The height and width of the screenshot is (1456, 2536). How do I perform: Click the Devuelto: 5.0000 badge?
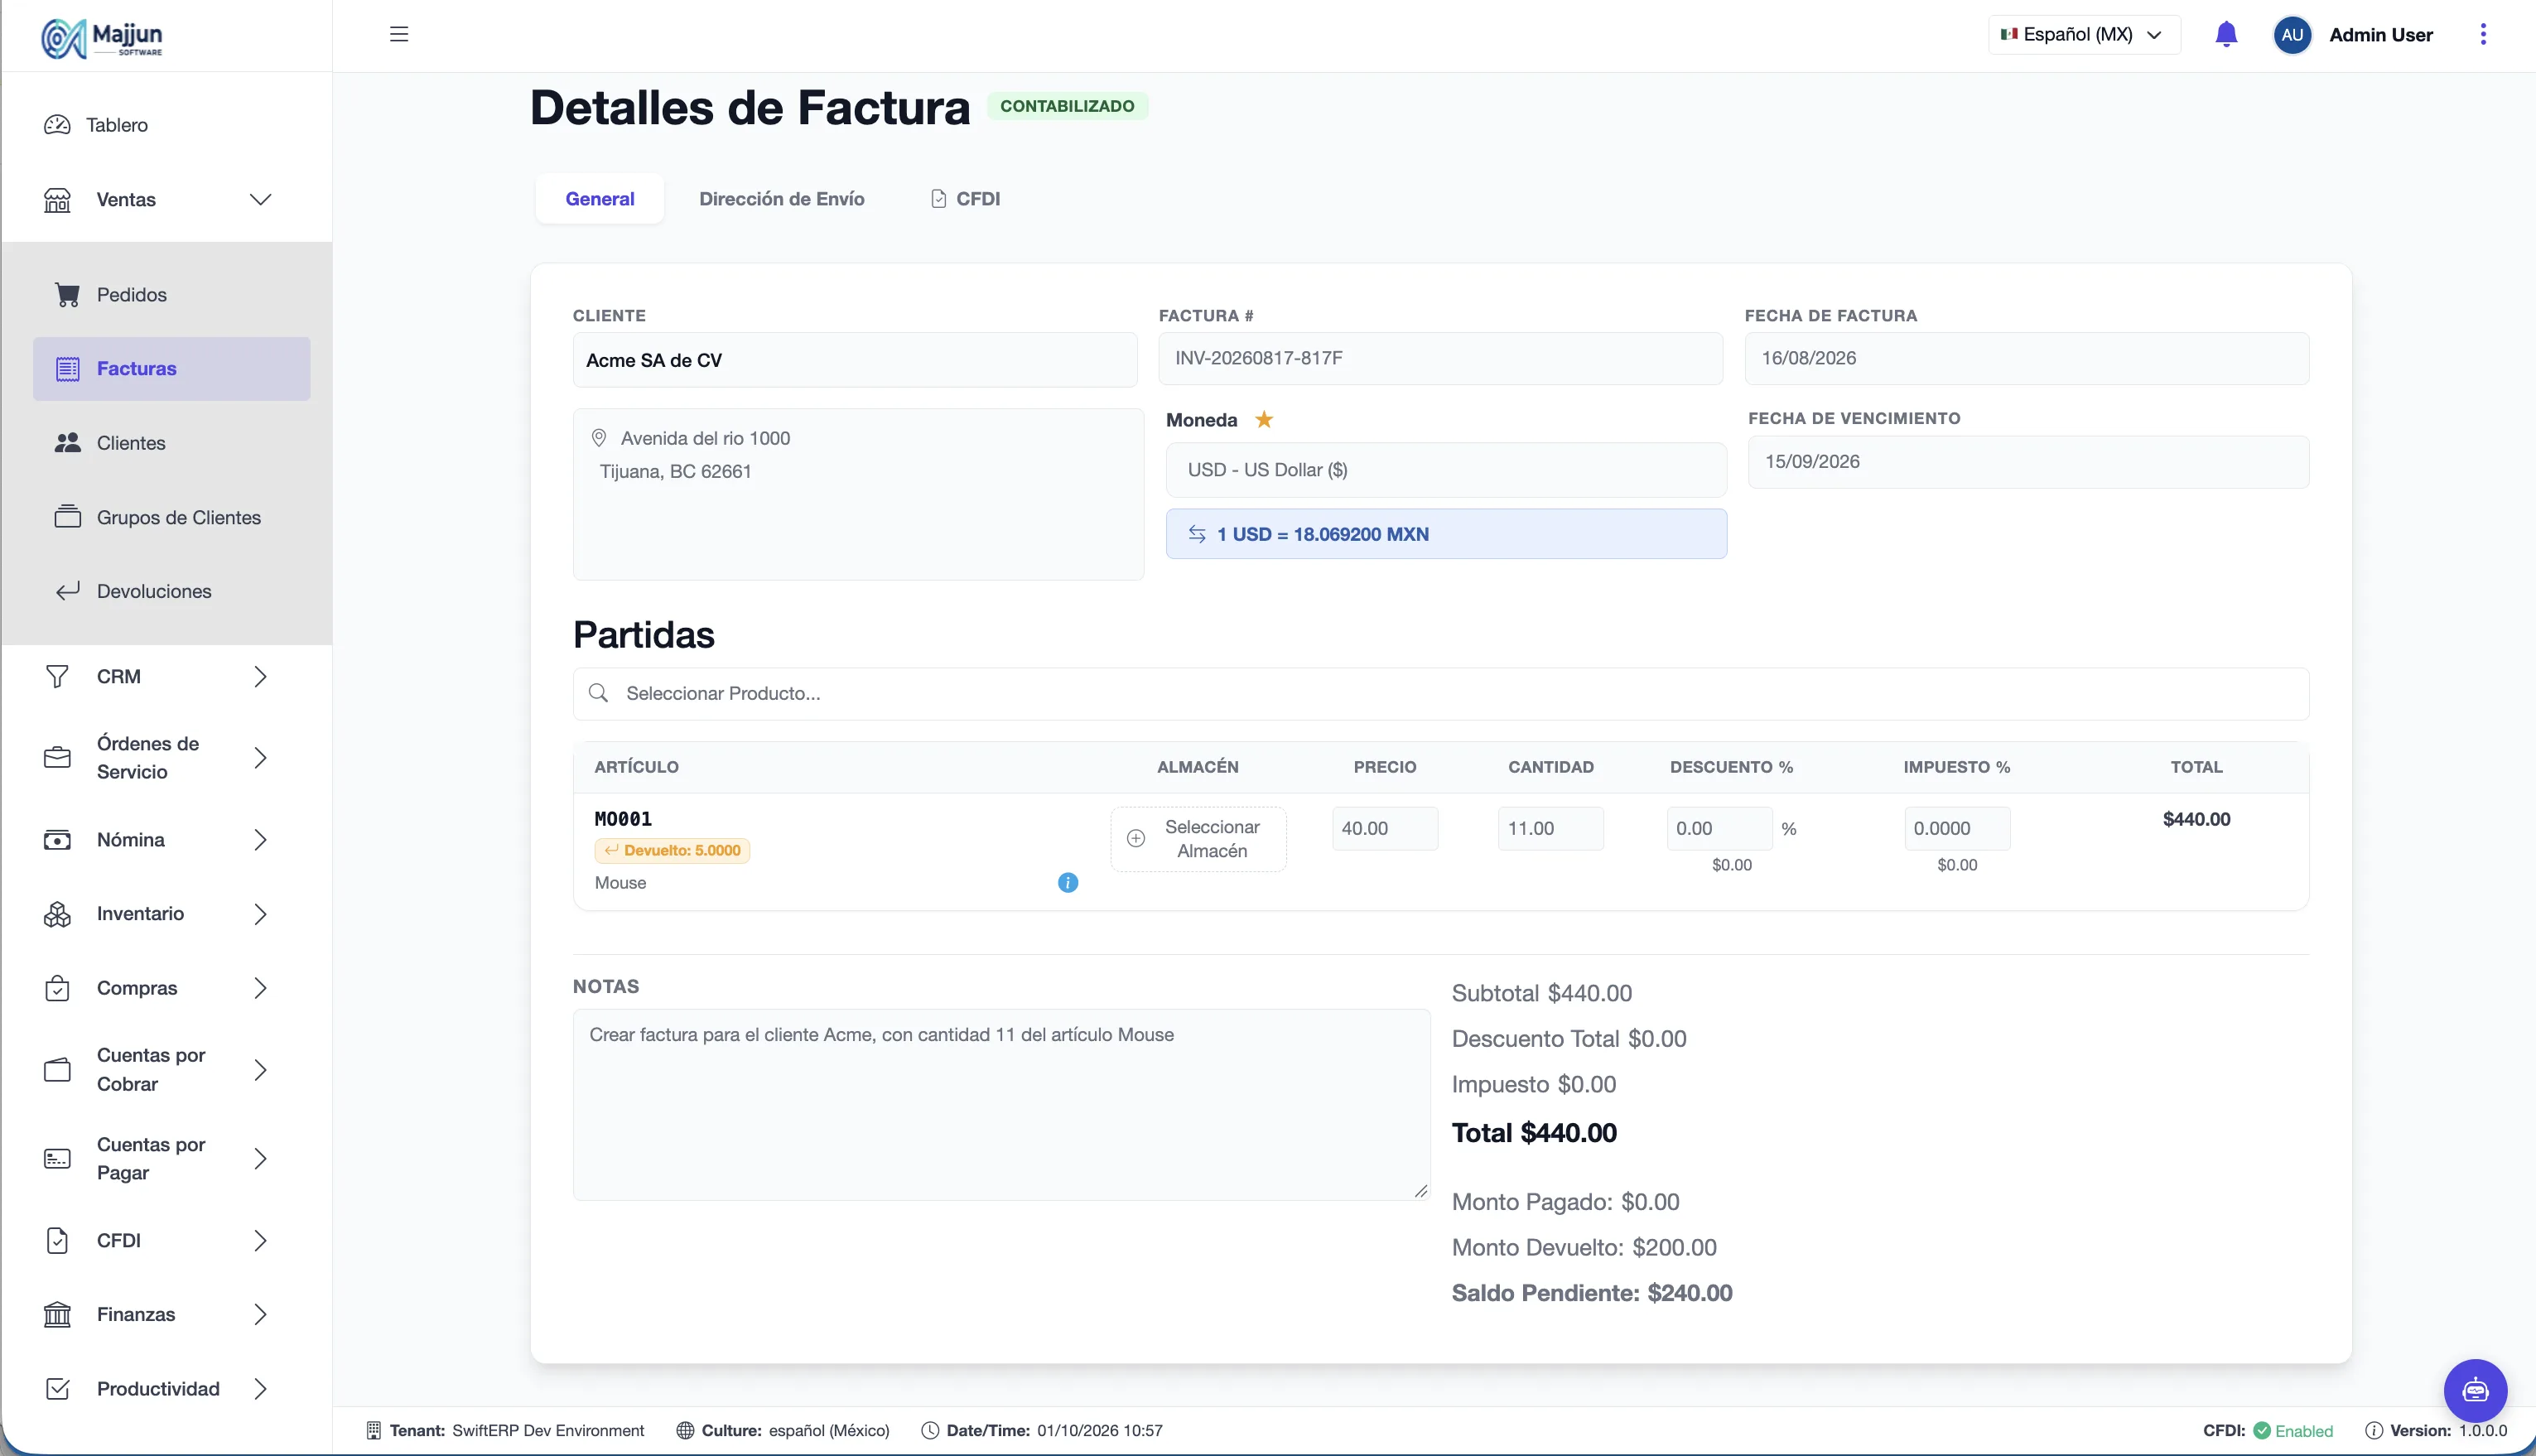(x=672, y=850)
